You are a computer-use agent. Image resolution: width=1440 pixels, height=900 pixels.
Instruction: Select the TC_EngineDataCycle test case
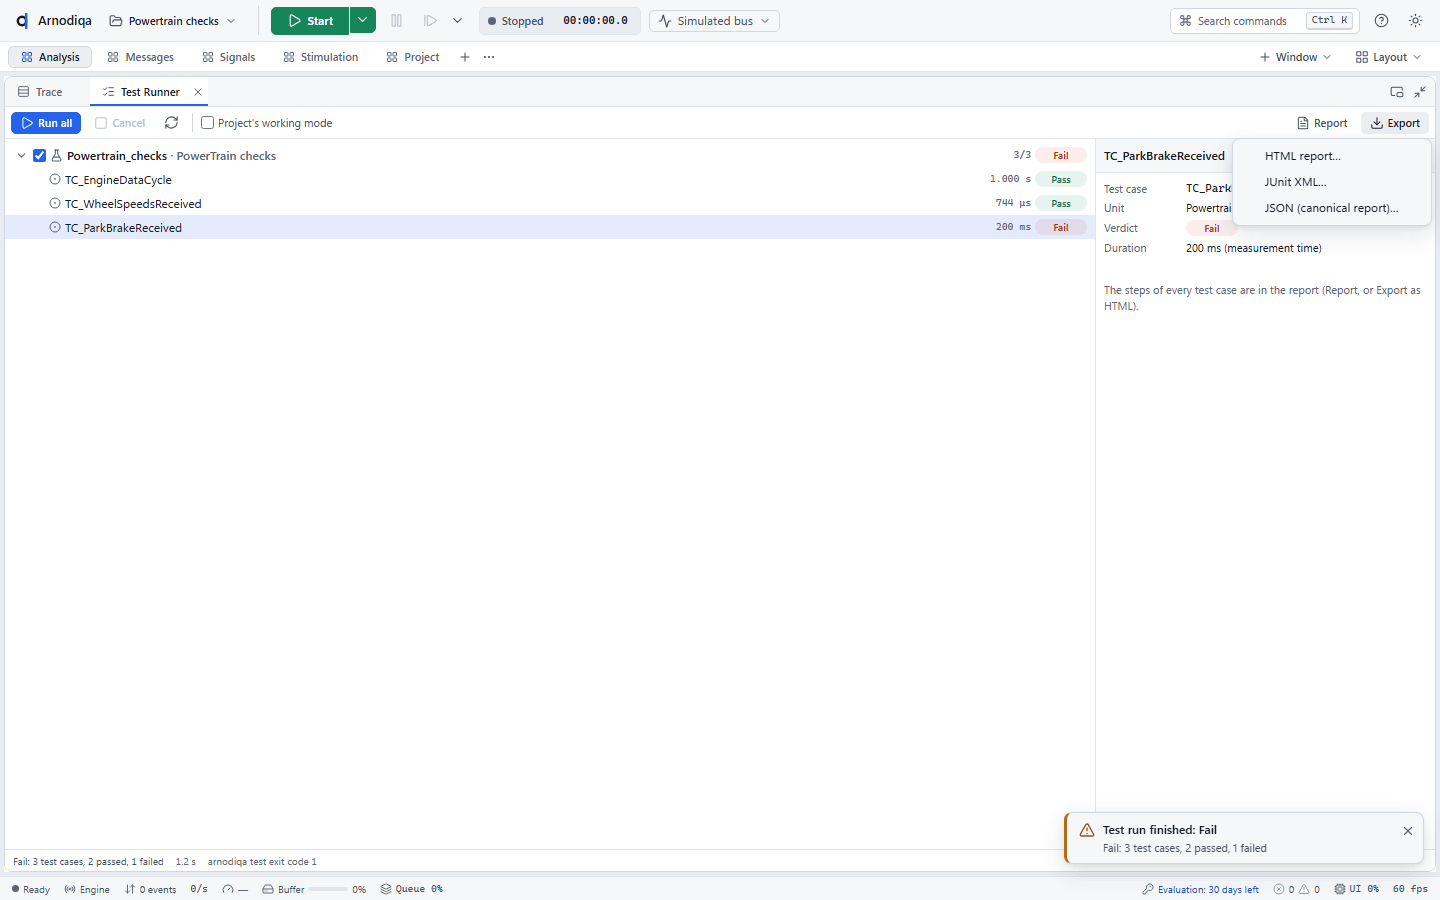[x=550, y=180]
